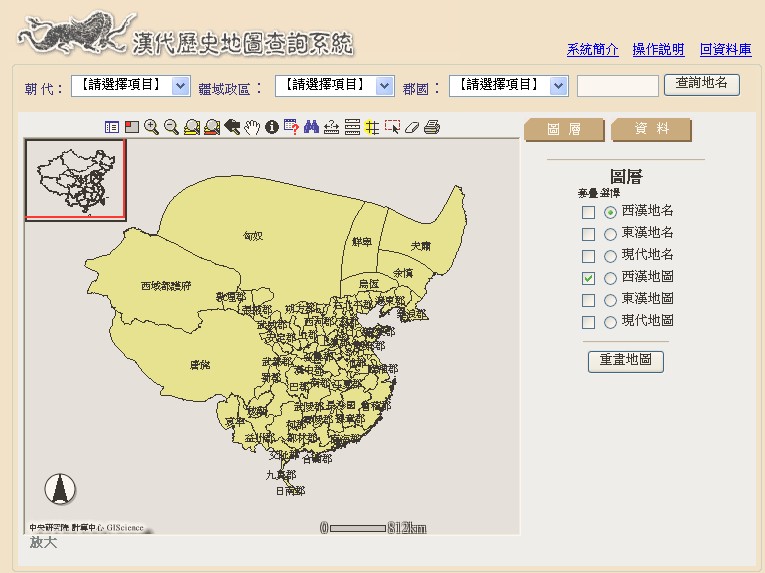Click the printer icon to print map
Viewport: 765px width, 573px height.
(432, 127)
